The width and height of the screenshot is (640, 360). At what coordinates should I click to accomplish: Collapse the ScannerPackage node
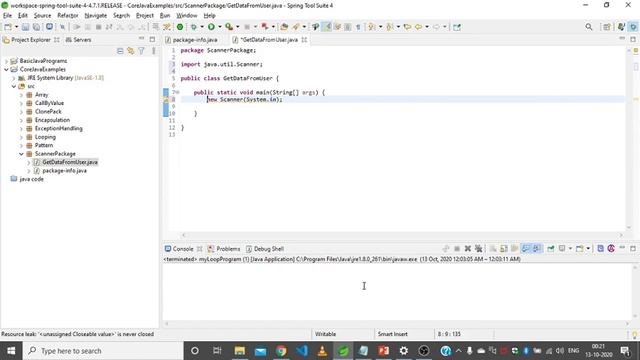[21, 154]
